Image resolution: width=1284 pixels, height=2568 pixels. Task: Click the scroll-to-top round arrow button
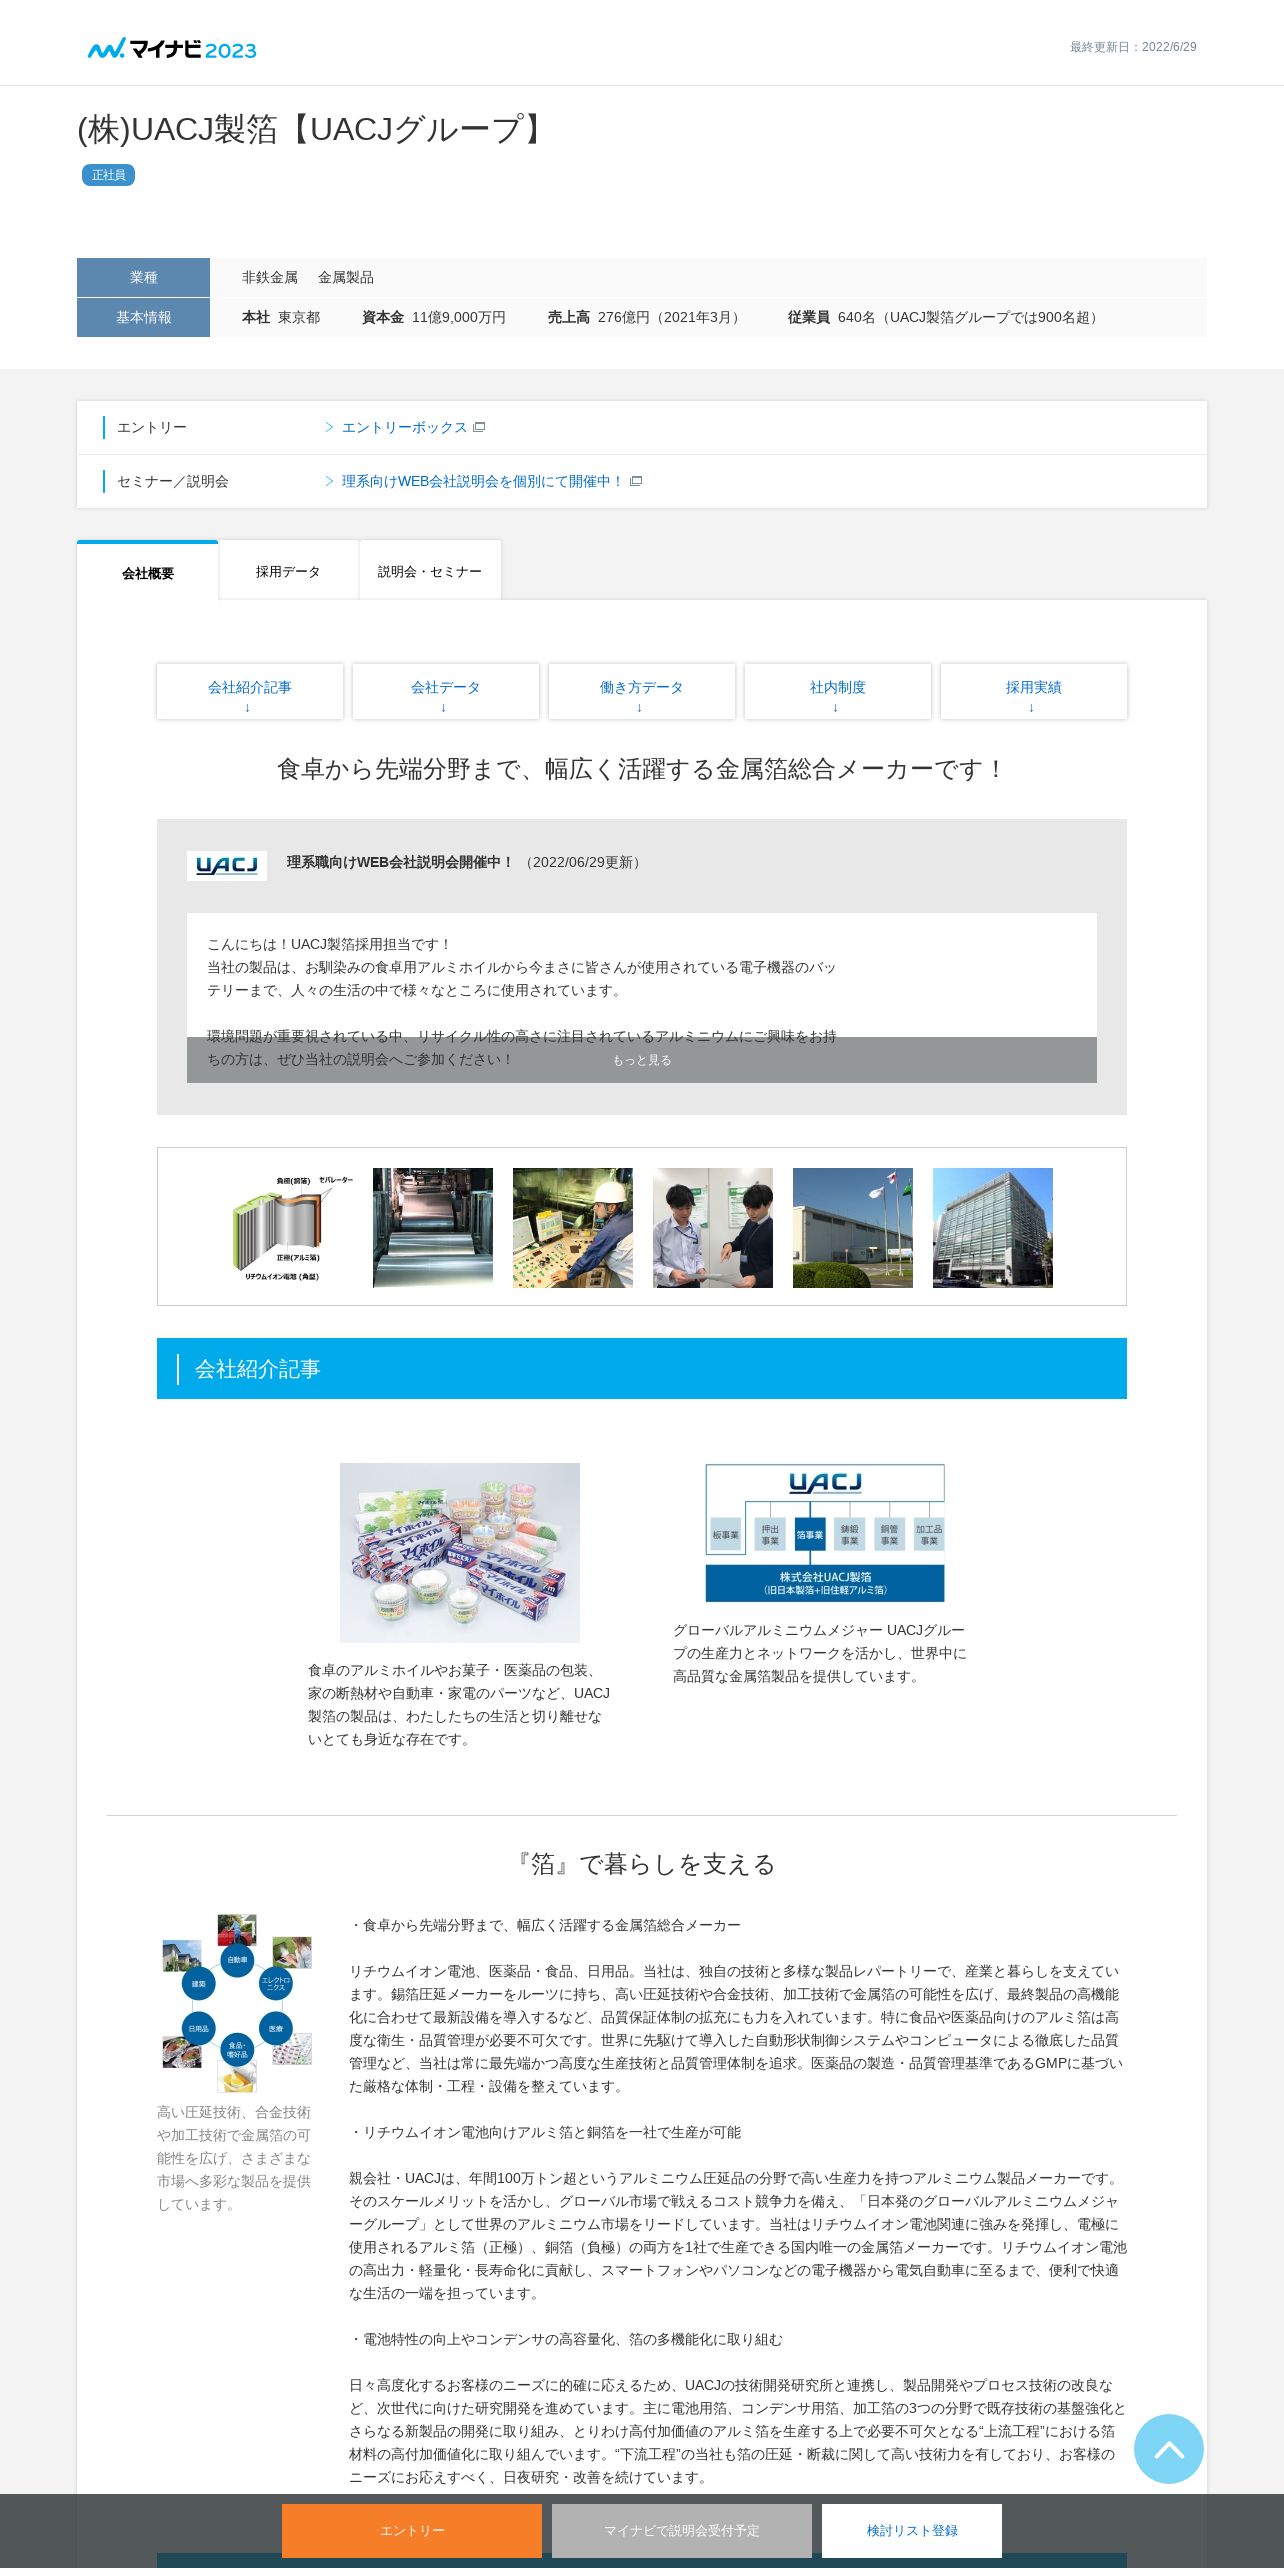(x=1168, y=2448)
